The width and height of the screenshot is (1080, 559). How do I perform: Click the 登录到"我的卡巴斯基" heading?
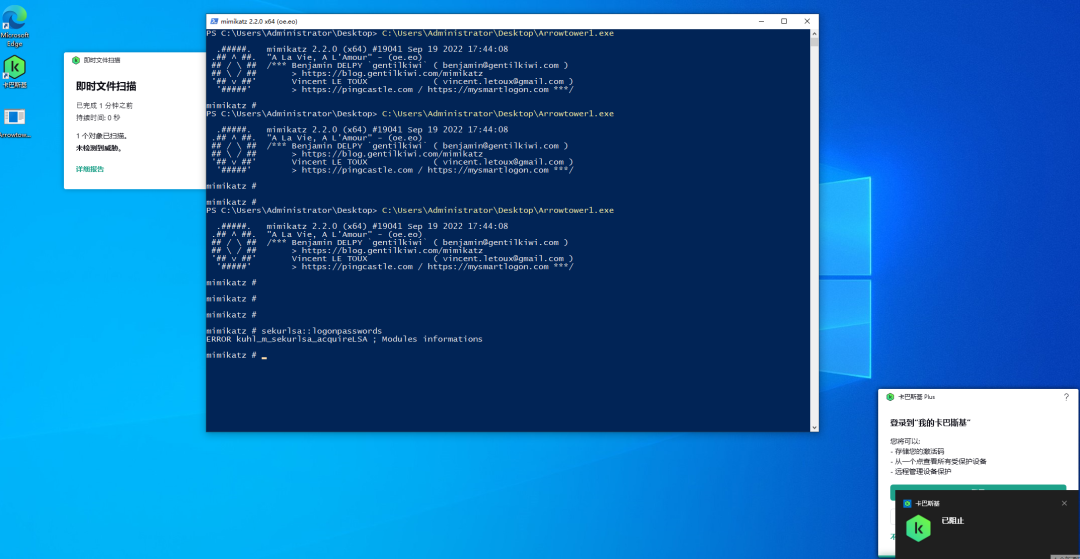pyautogui.click(x=931, y=423)
